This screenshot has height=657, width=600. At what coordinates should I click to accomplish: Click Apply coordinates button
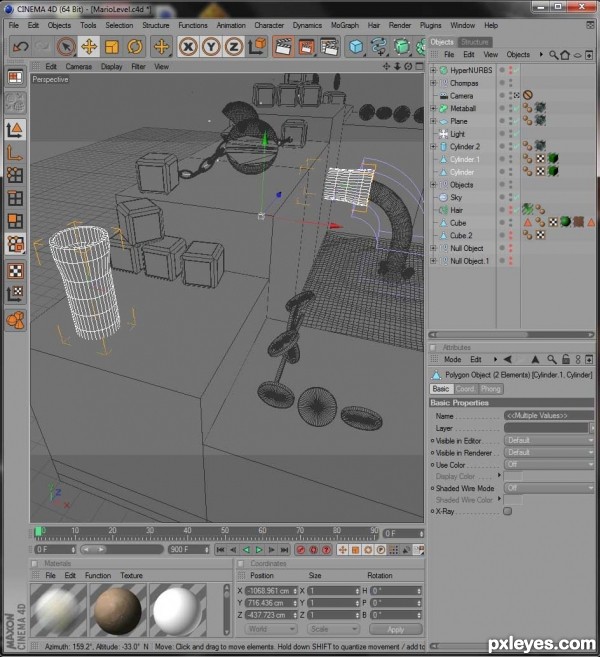click(x=396, y=629)
